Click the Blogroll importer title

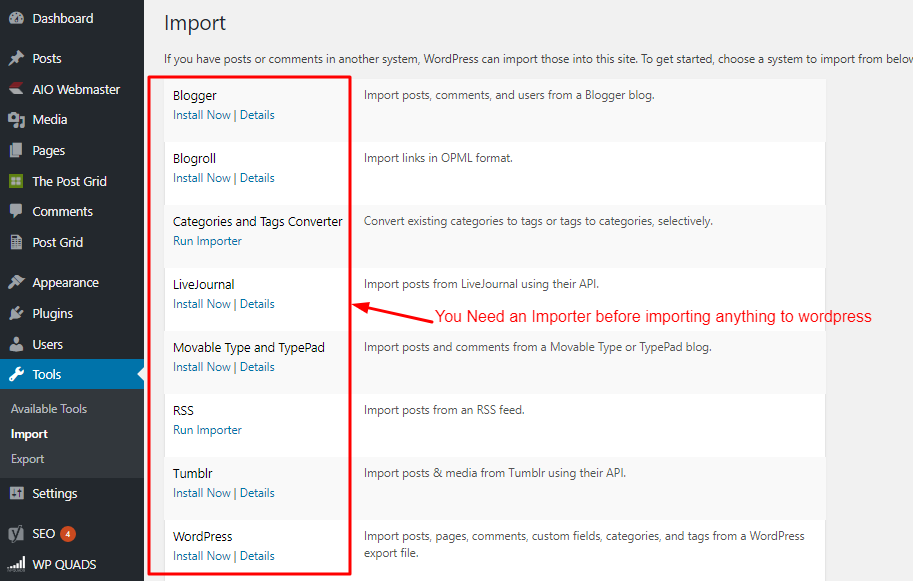(x=194, y=158)
